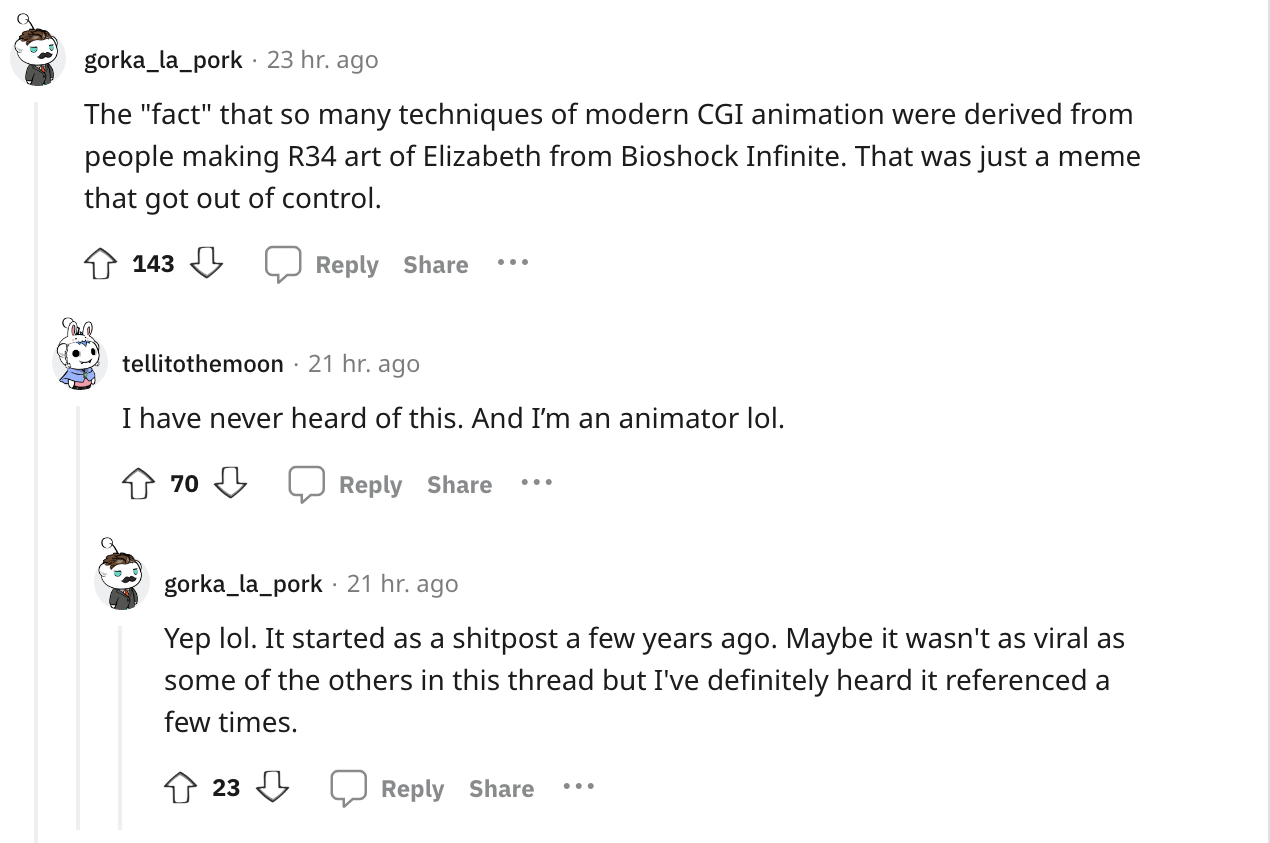Open more options on the 23-point reply

[578, 788]
